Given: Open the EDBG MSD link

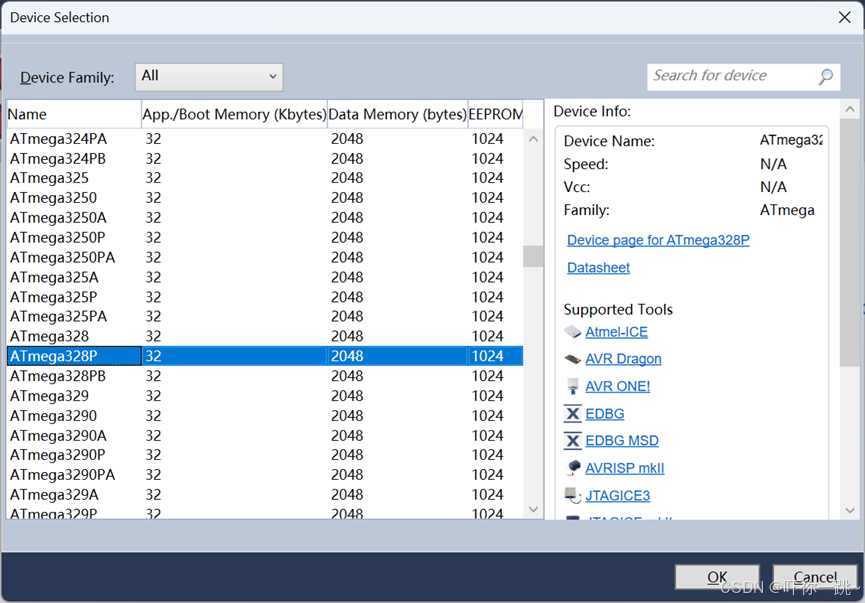Looking at the screenshot, I should (622, 440).
